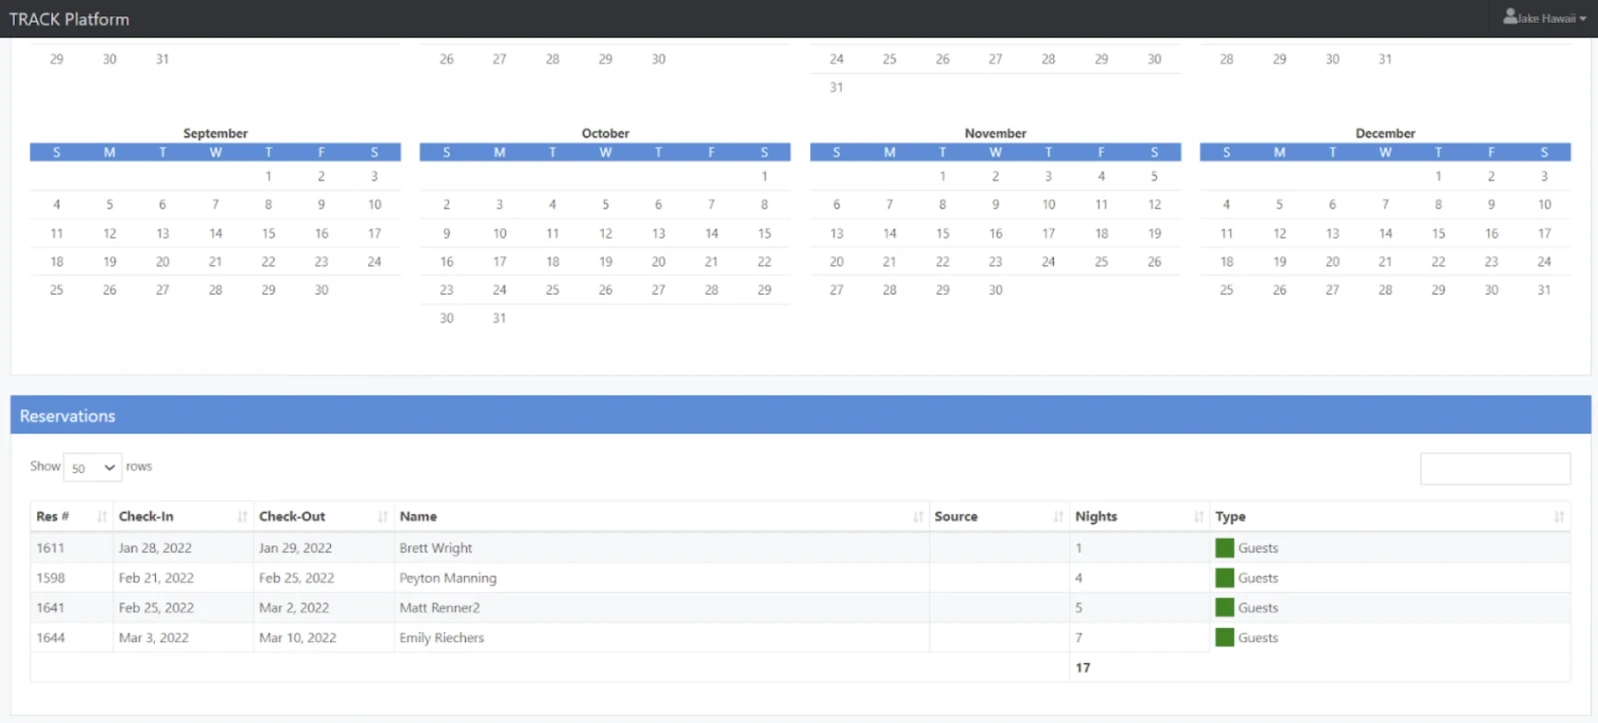This screenshot has height=723, width=1598.
Task: Click the user profile icon in header
Action: click(1510, 17)
